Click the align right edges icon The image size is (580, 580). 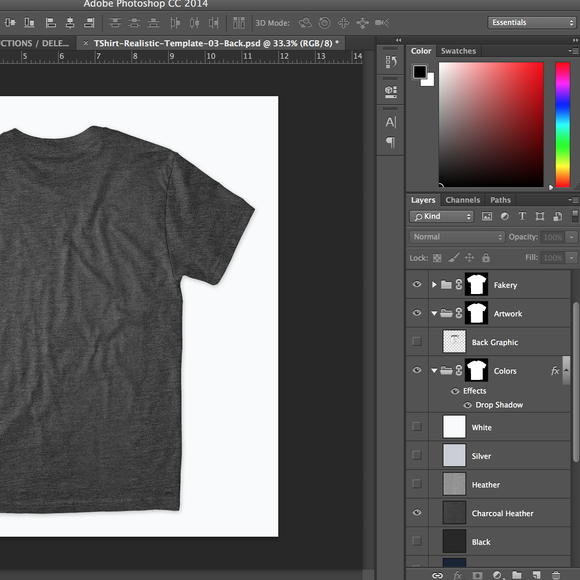coord(89,23)
